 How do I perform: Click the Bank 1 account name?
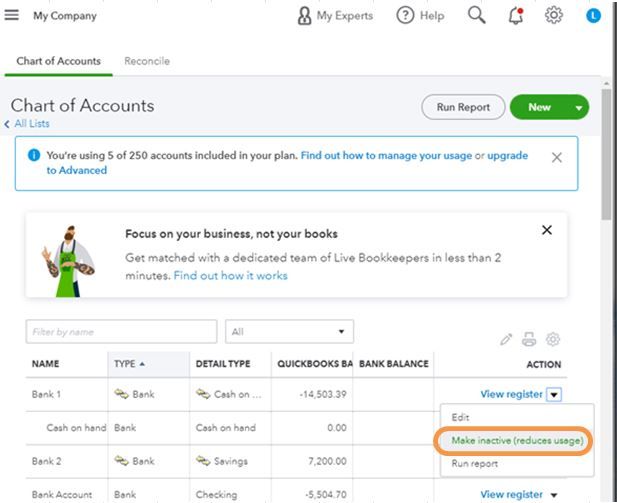point(46,394)
